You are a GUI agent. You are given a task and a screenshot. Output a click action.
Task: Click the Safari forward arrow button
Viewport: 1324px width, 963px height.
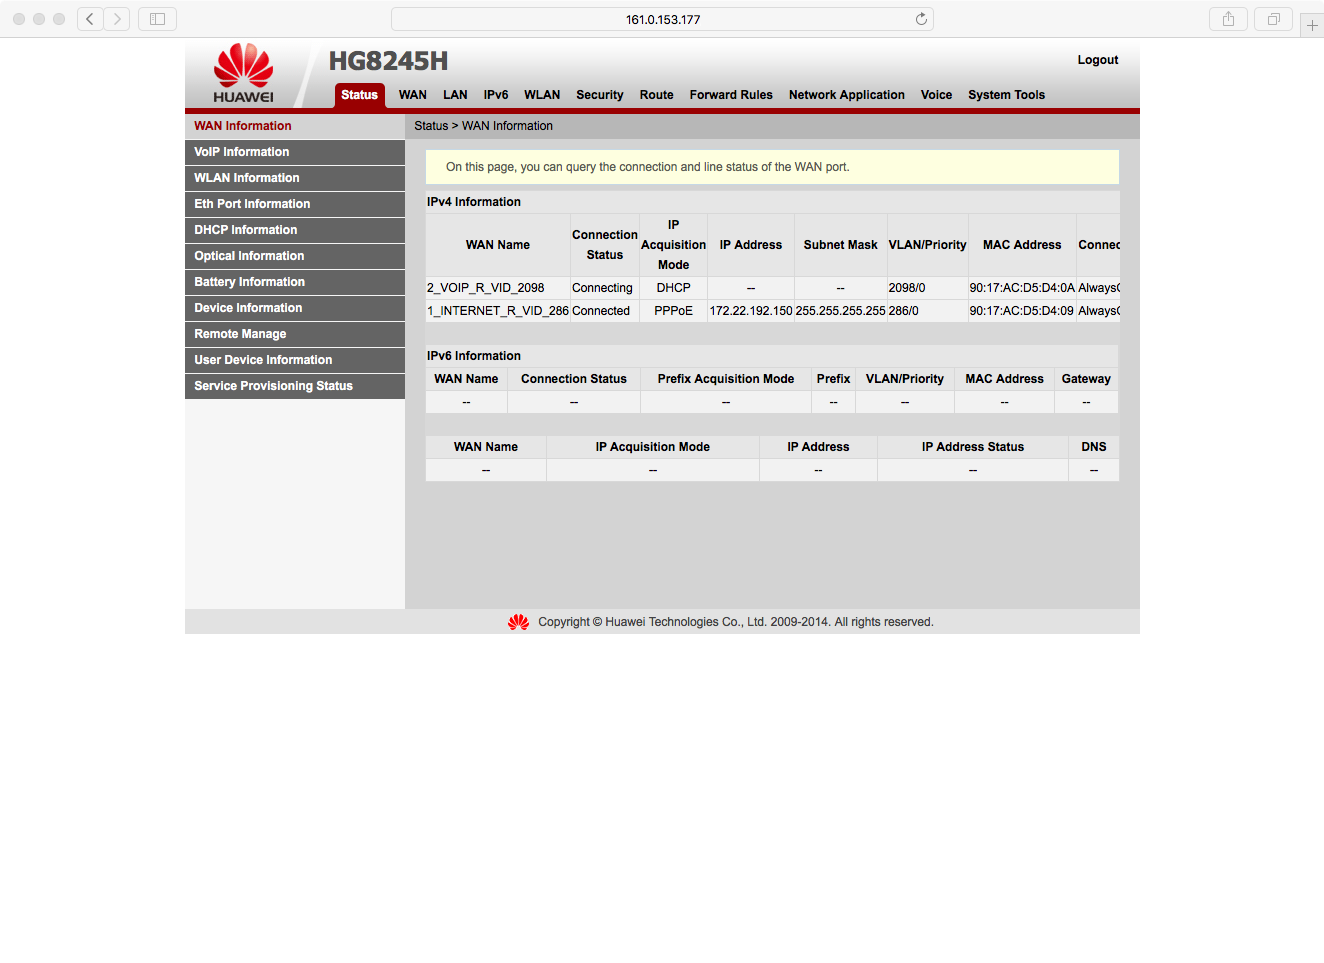coord(117,19)
